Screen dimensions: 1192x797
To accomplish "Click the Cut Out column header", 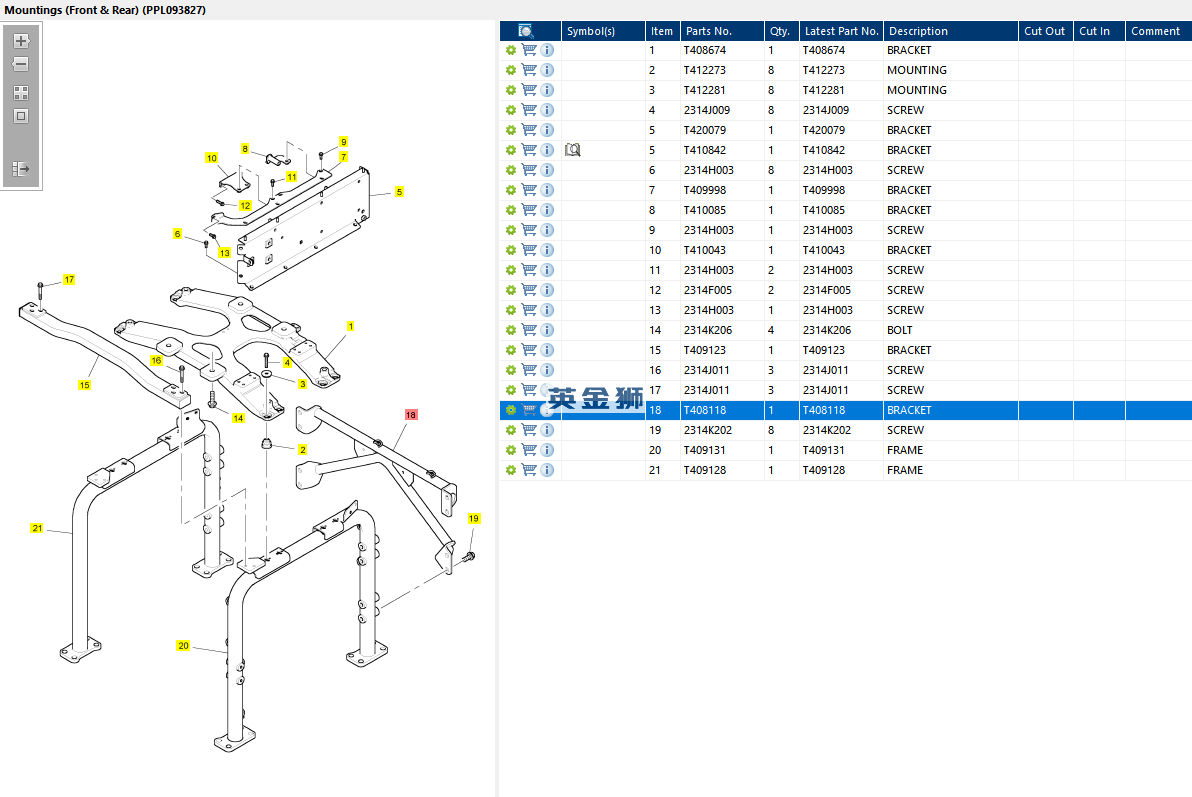I will tap(1046, 31).
